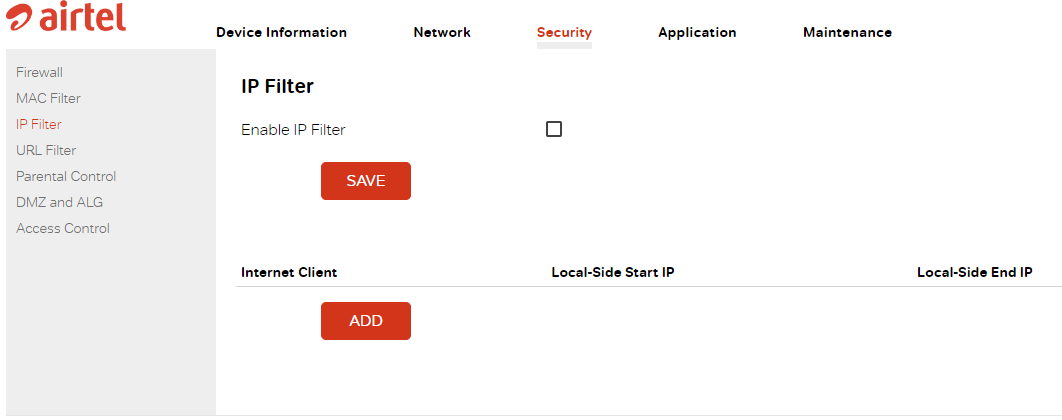Image resolution: width=1062 pixels, height=420 pixels.
Task: Open the Device Information tab
Action: click(x=281, y=33)
